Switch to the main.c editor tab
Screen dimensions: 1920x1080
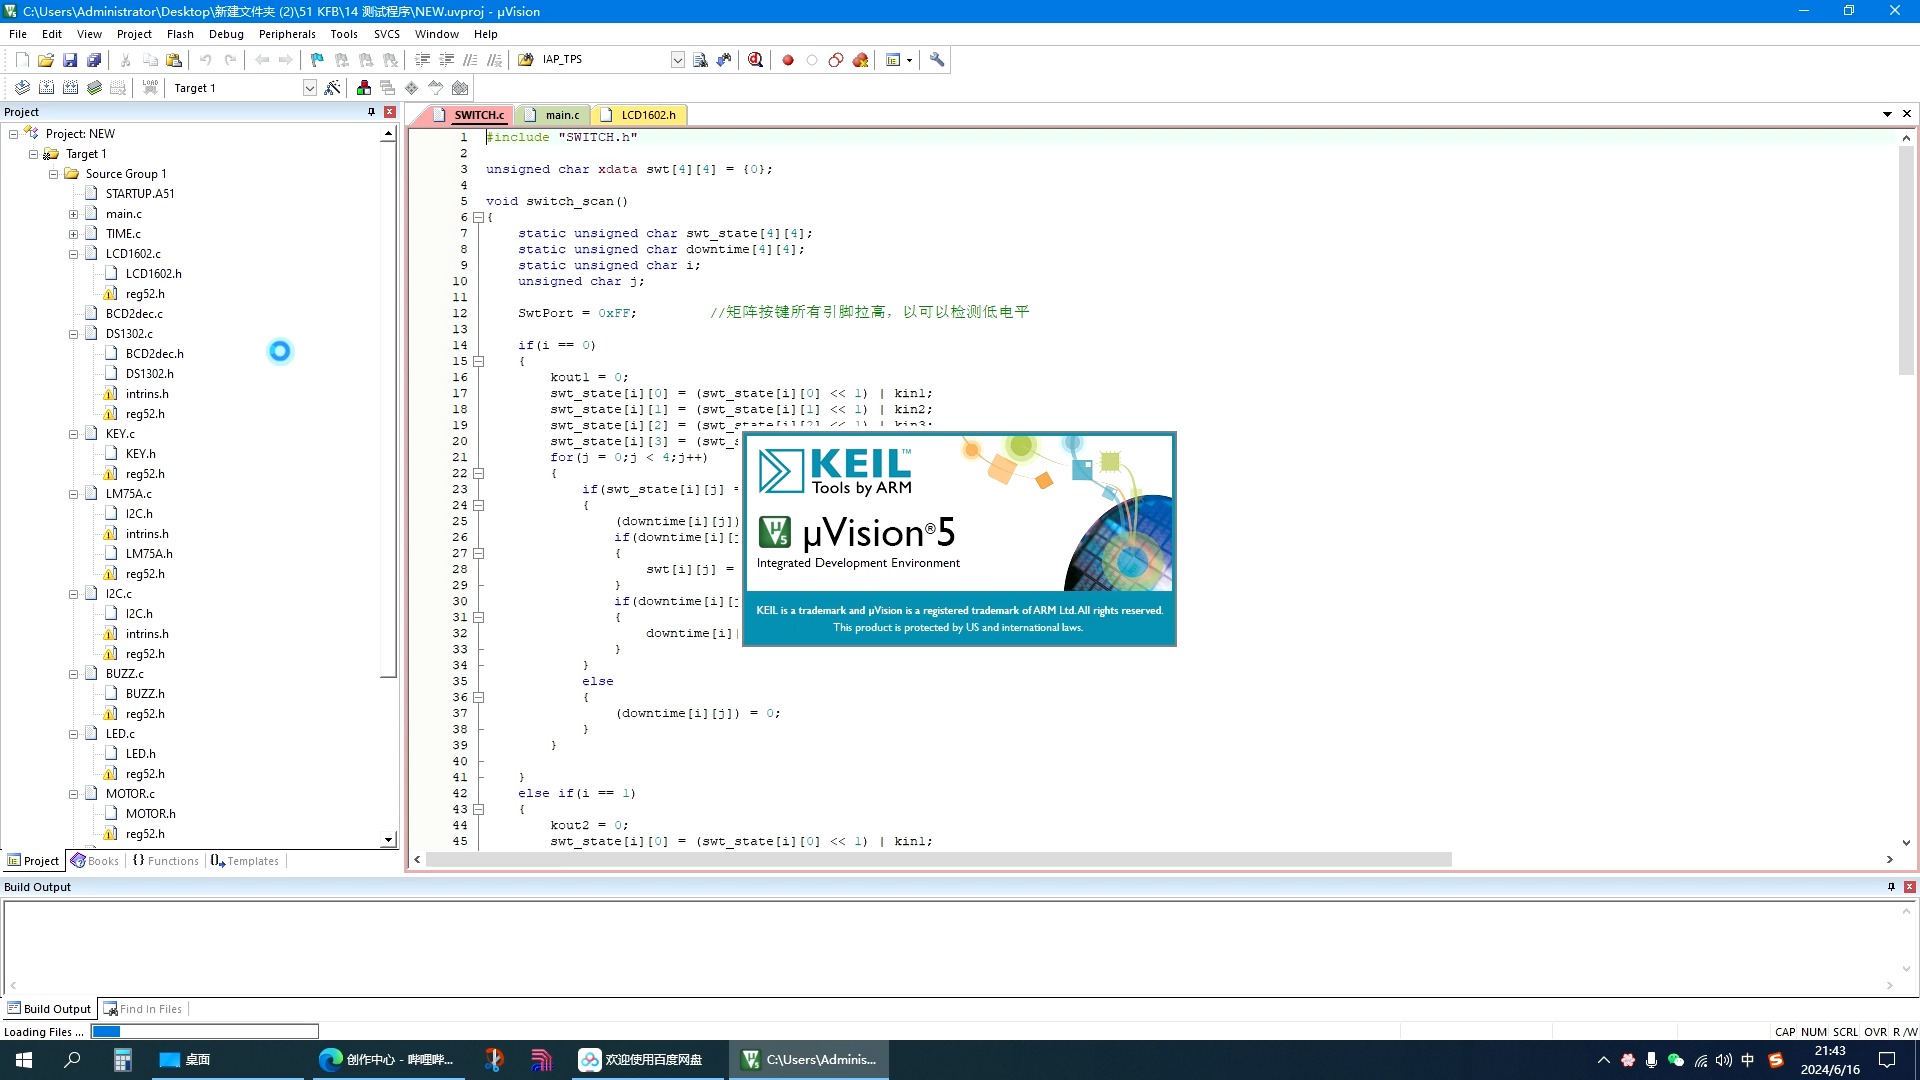pos(561,115)
